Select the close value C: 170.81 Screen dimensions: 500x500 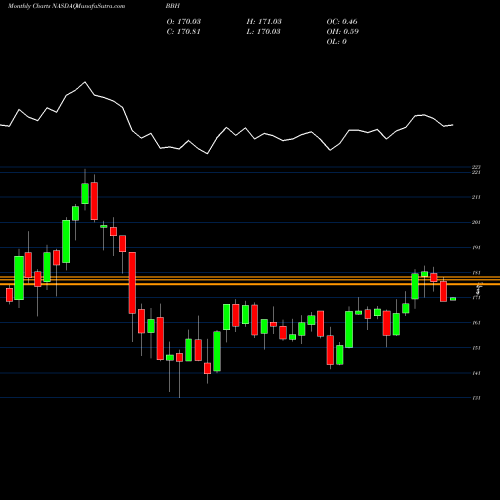click(x=183, y=31)
